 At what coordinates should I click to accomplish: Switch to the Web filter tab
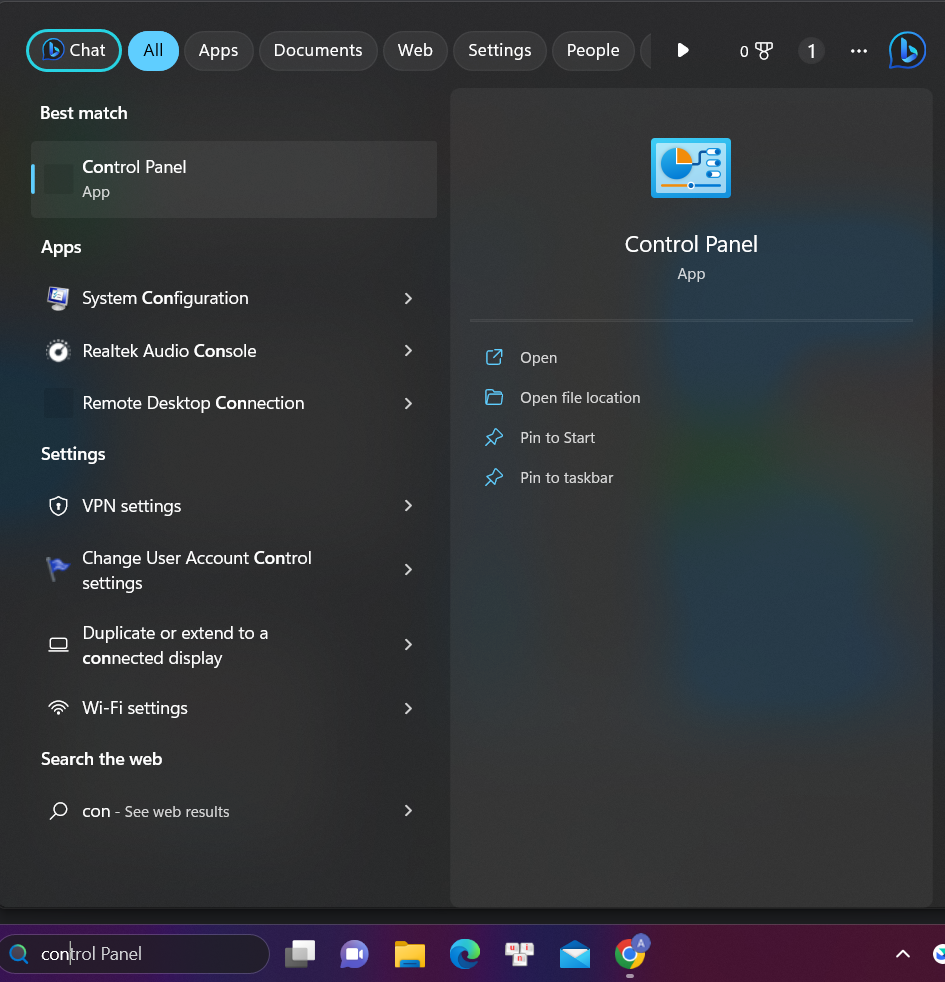coord(415,50)
